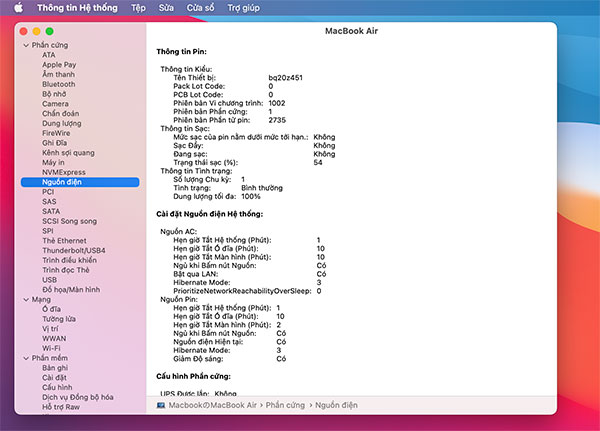Select Dung lượng in sidebar

tap(62, 123)
